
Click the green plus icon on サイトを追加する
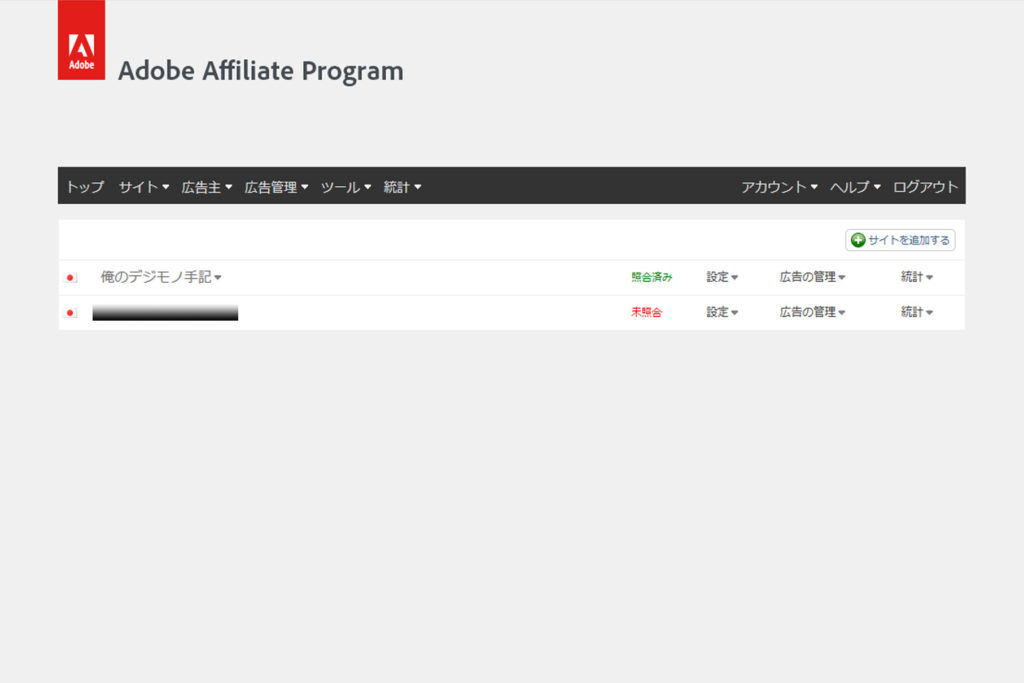point(858,240)
